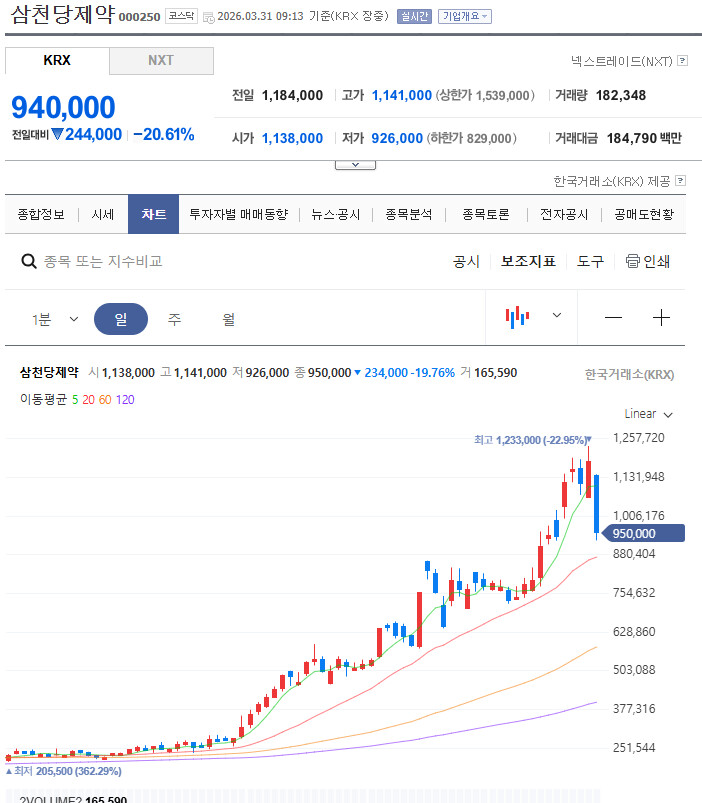Image resolution: width=702 pixels, height=803 pixels.
Task: Select the 월 monthly chart period
Action: pyautogui.click(x=228, y=320)
